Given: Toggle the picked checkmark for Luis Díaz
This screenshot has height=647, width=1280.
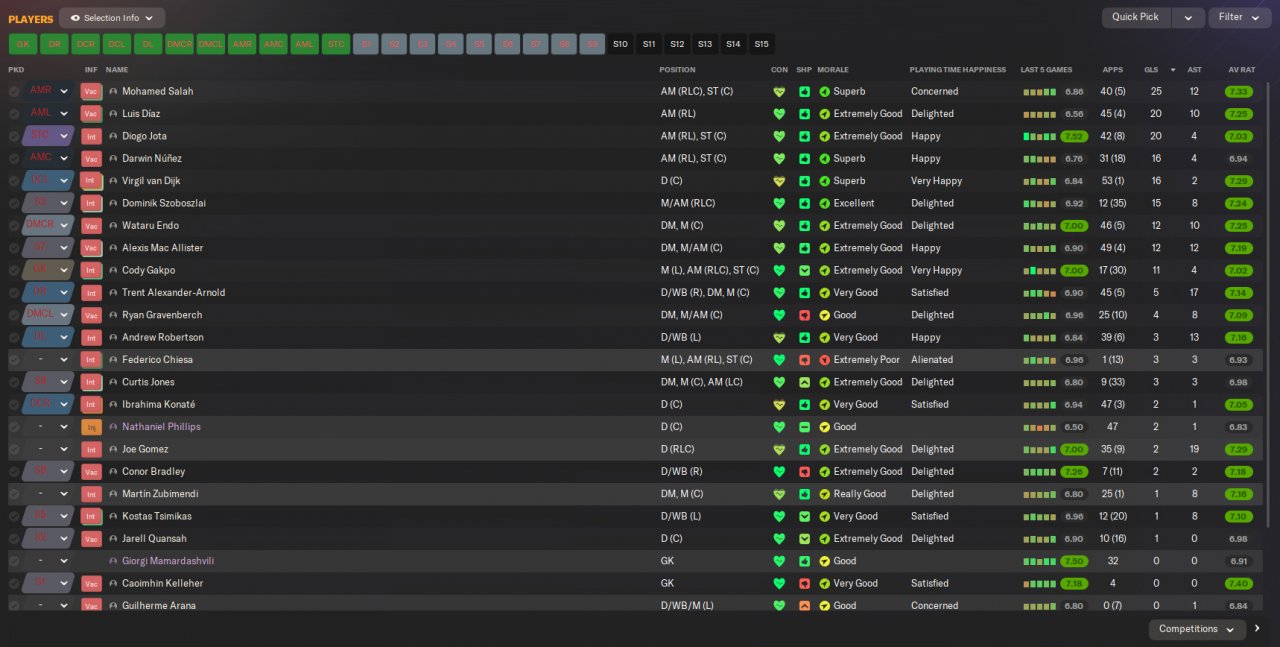Looking at the screenshot, I should [x=14, y=114].
